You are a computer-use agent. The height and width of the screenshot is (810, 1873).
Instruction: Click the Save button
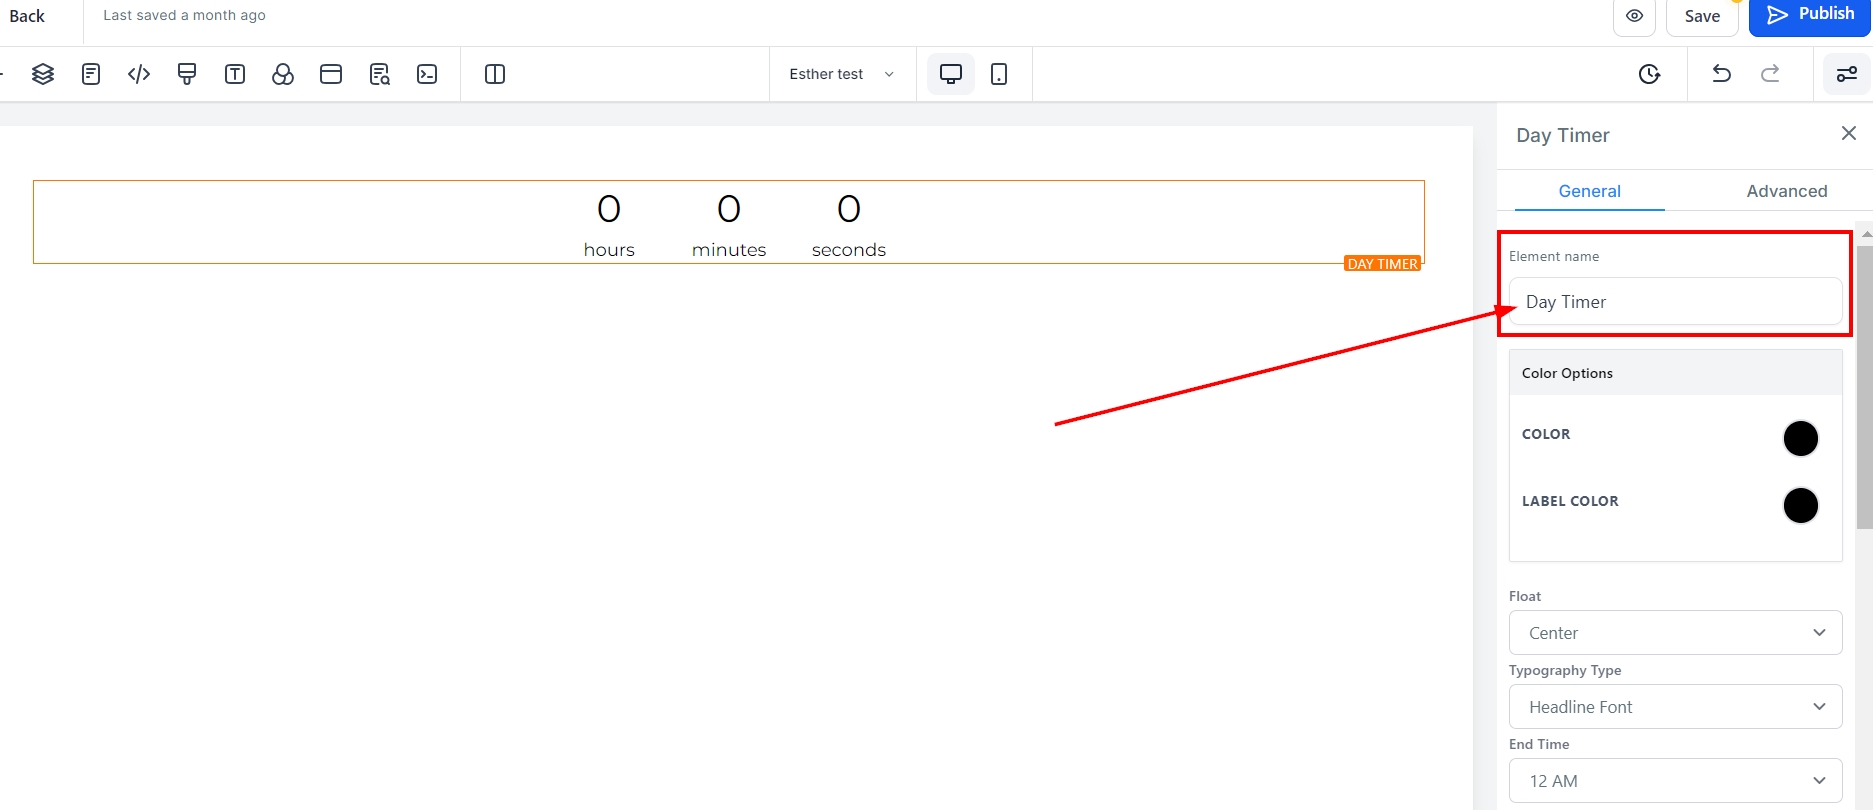click(x=1701, y=16)
